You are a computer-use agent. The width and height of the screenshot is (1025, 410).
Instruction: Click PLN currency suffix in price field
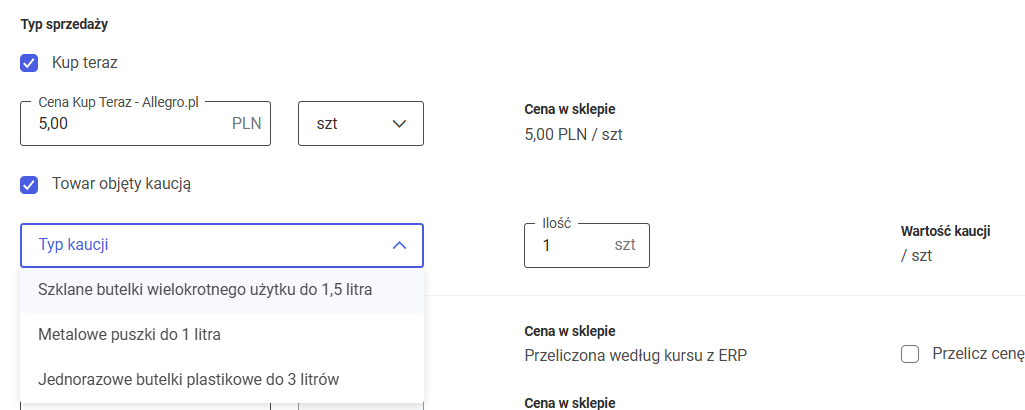click(x=246, y=125)
